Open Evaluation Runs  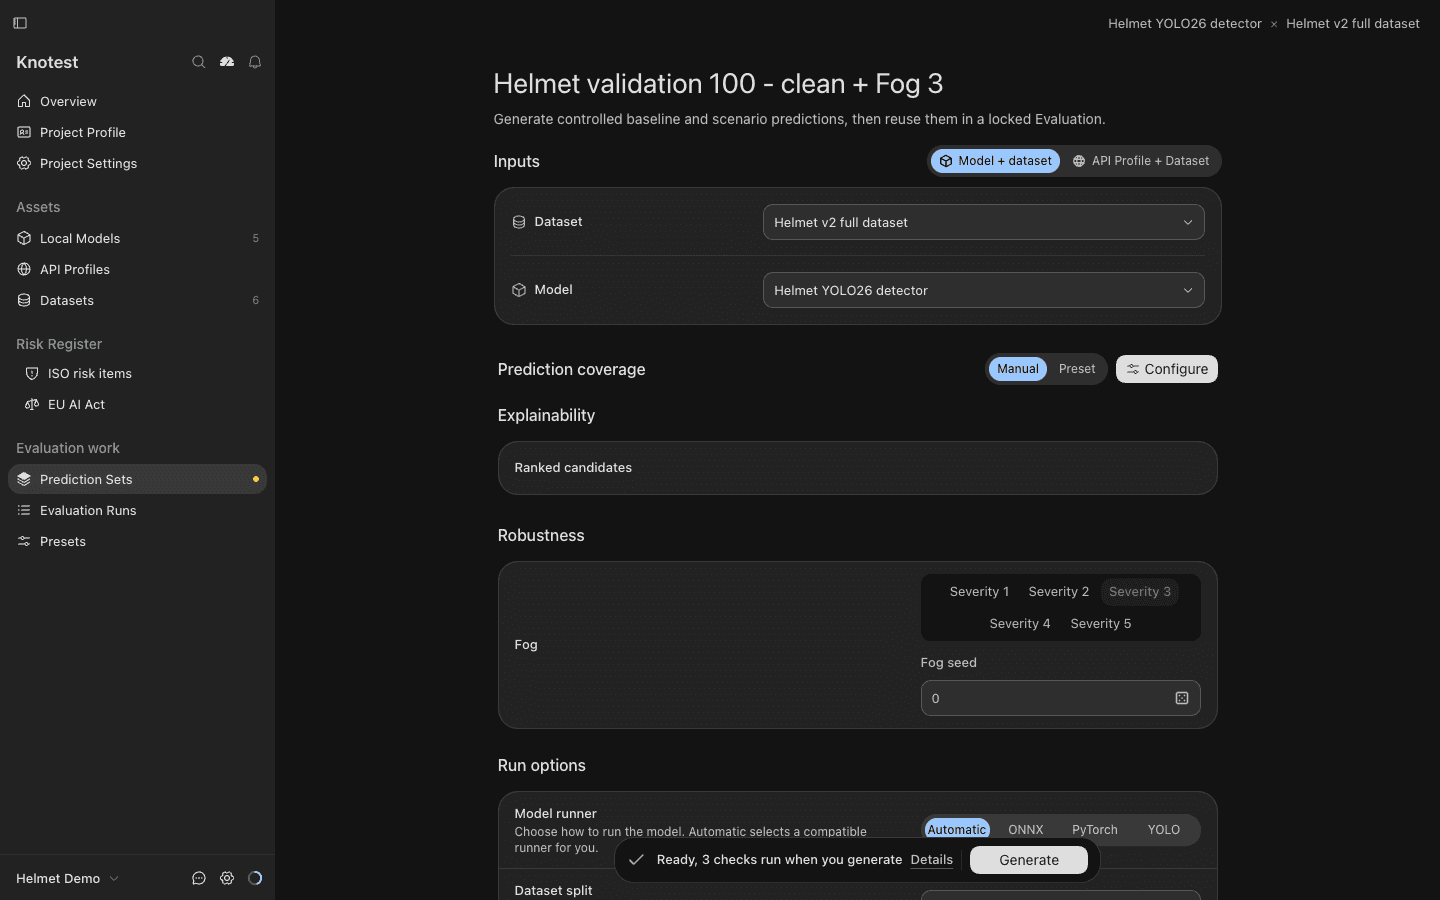pyautogui.click(x=137, y=510)
